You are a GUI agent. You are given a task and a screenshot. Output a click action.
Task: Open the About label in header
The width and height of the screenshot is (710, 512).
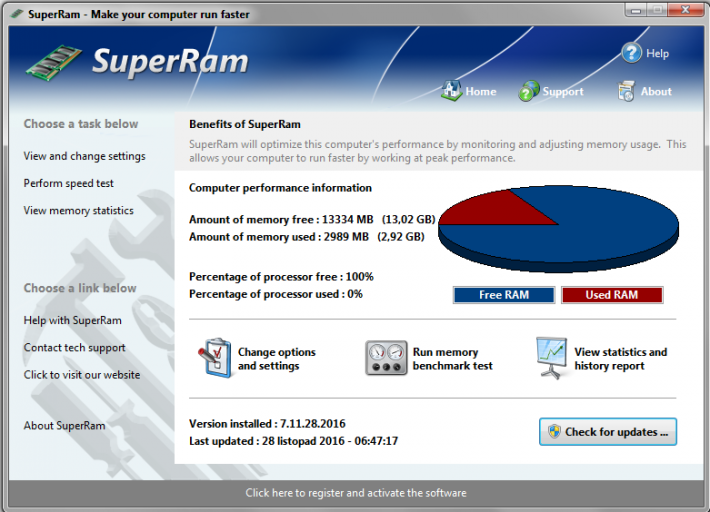(x=656, y=91)
